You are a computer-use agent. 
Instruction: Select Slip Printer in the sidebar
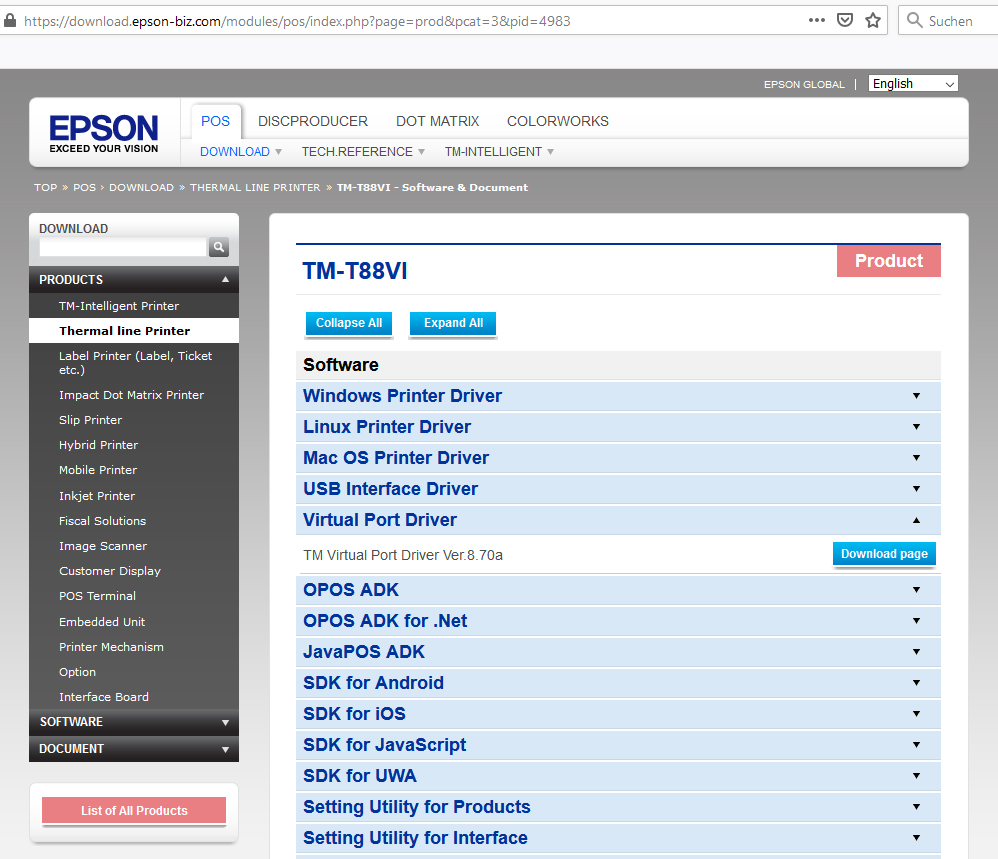[134, 420]
